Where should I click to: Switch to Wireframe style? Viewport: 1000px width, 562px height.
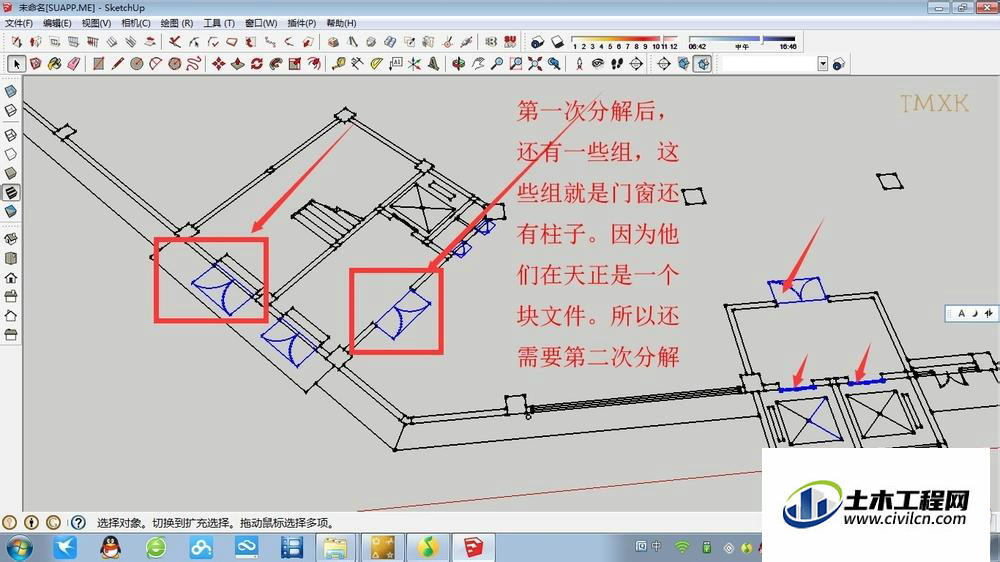(x=11, y=135)
